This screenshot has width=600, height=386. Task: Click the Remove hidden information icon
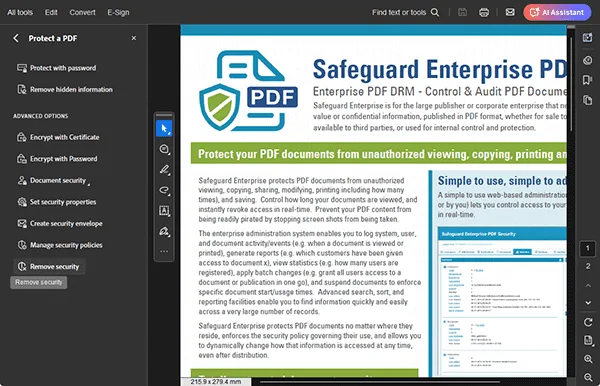click(22, 90)
